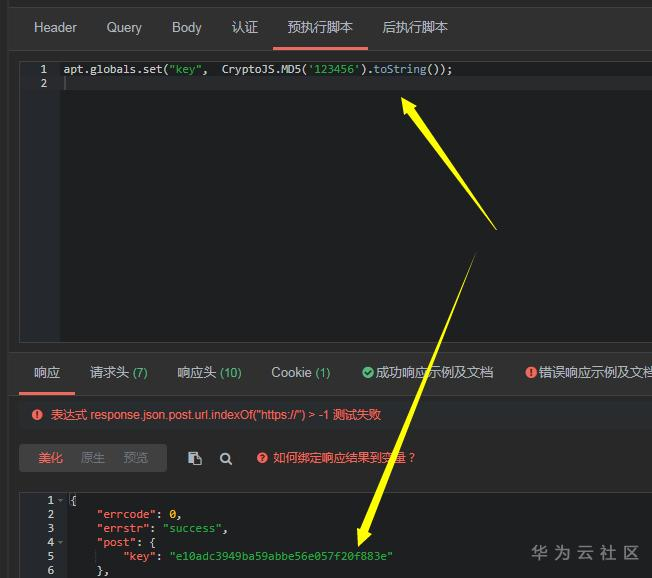Select the 预执行脚本 tab

[x=320, y=27]
